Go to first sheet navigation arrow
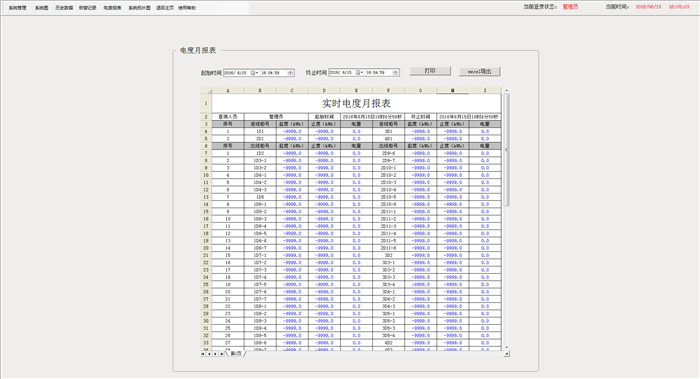700x379 pixels. point(203,354)
